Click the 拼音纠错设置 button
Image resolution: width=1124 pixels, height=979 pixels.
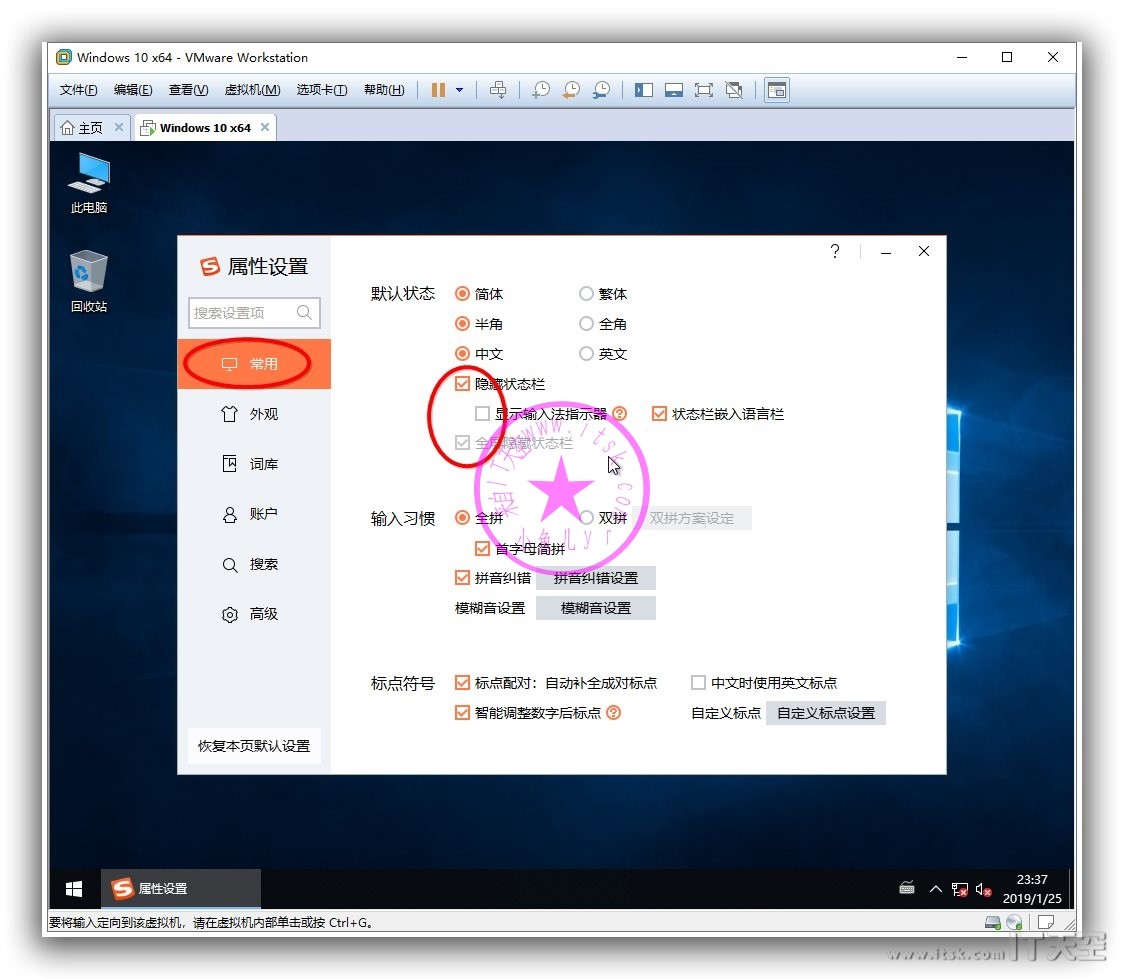click(x=596, y=578)
